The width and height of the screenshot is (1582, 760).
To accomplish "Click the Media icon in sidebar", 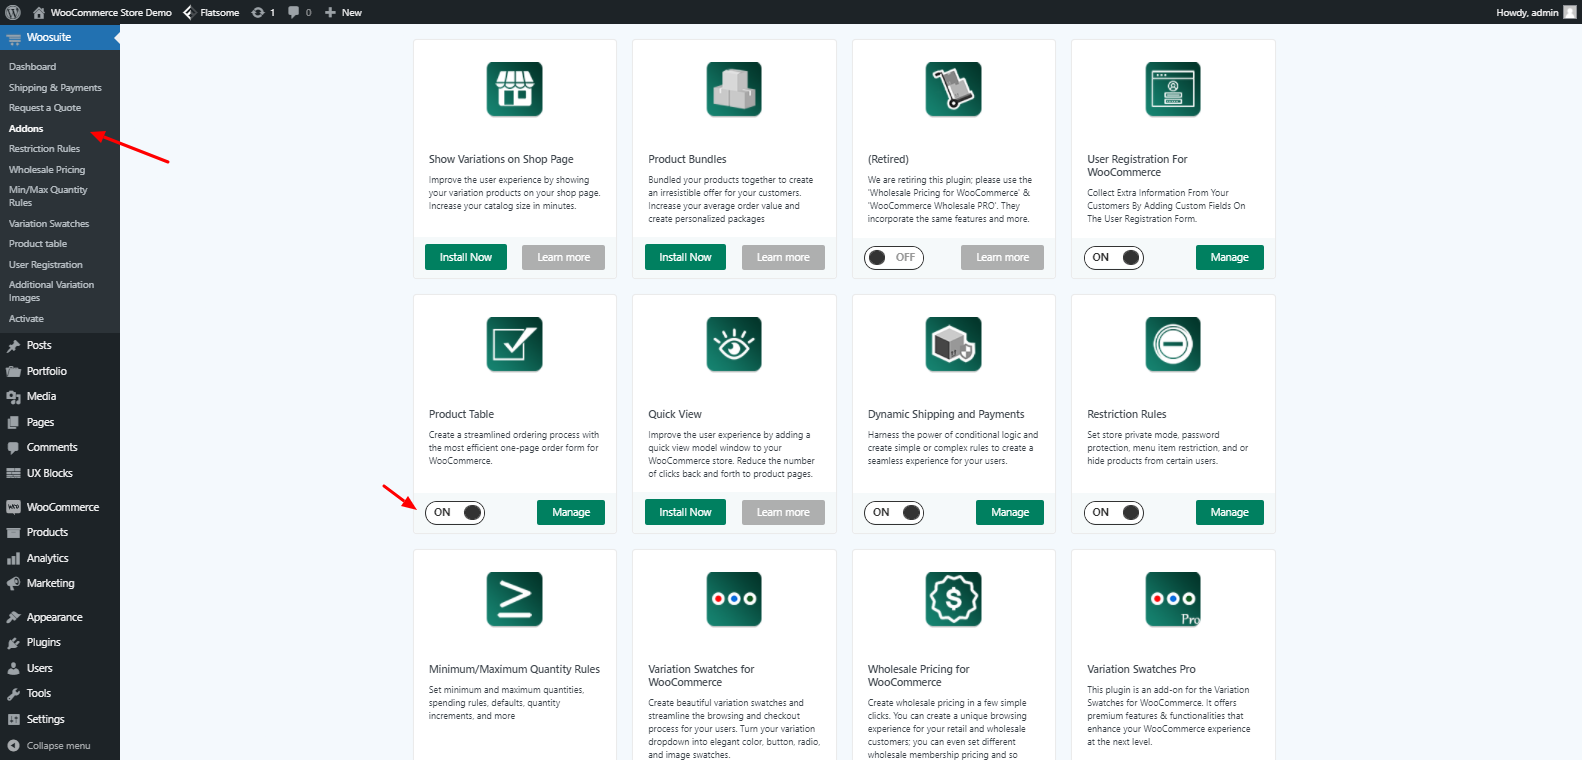I will tap(13, 397).
